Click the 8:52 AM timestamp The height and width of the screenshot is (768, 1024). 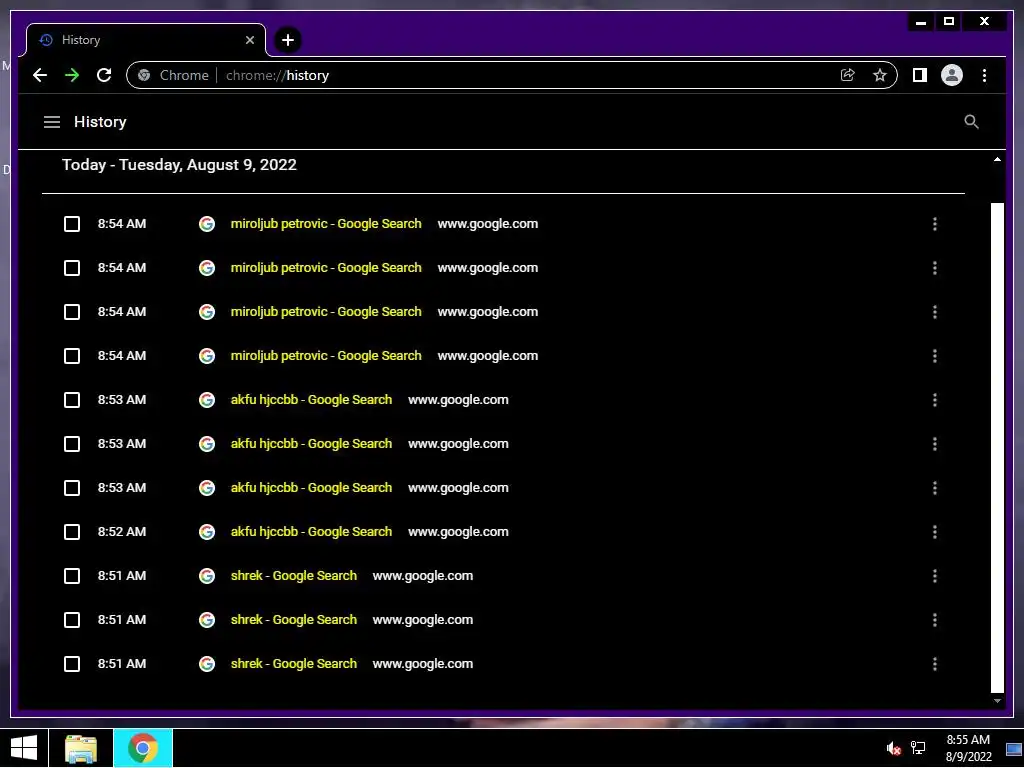coord(122,532)
